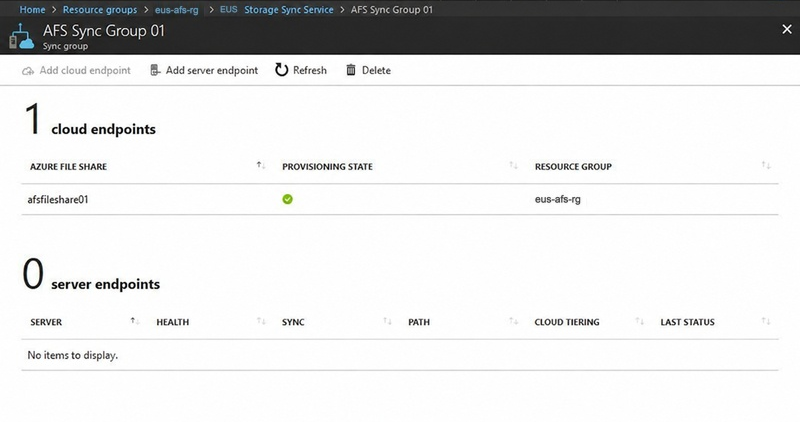Image resolution: width=800 pixels, height=422 pixels.
Task: Go to Home in breadcrumb
Action: point(32,9)
